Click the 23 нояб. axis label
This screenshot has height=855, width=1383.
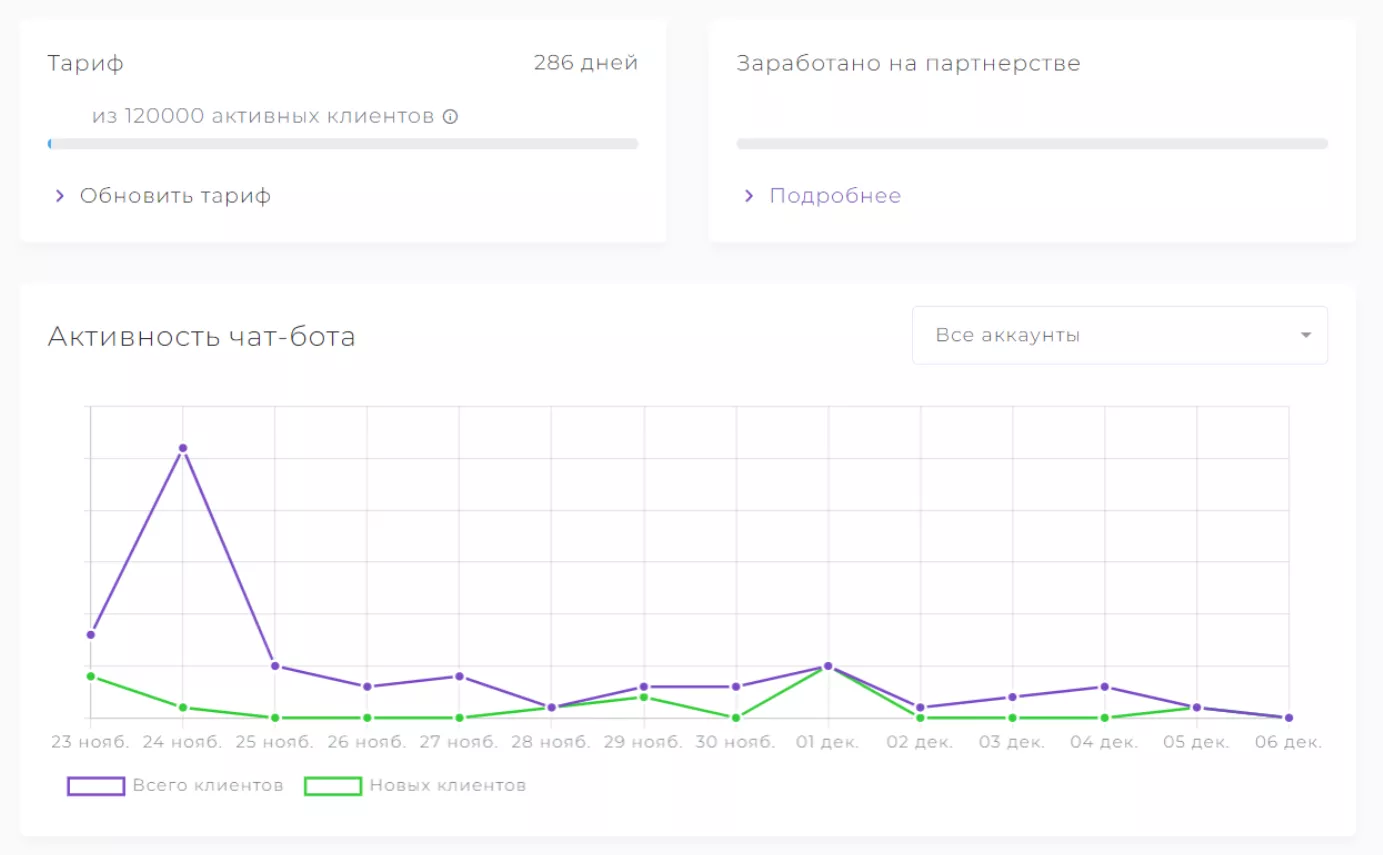pyautogui.click(x=91, y=743)
